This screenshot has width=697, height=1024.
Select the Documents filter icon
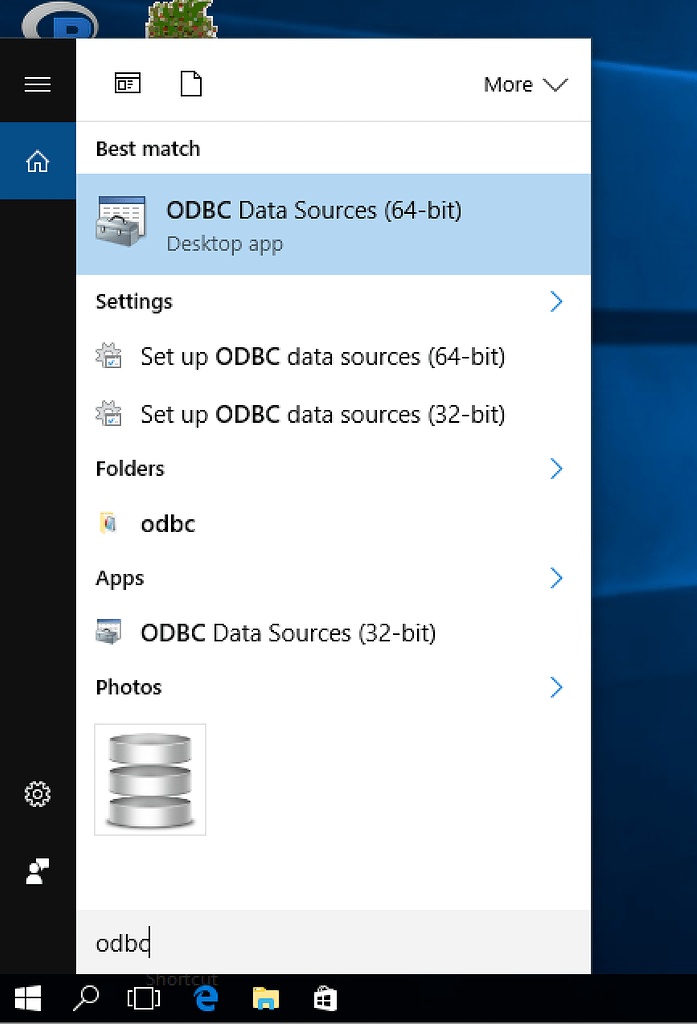click(190, 84)
